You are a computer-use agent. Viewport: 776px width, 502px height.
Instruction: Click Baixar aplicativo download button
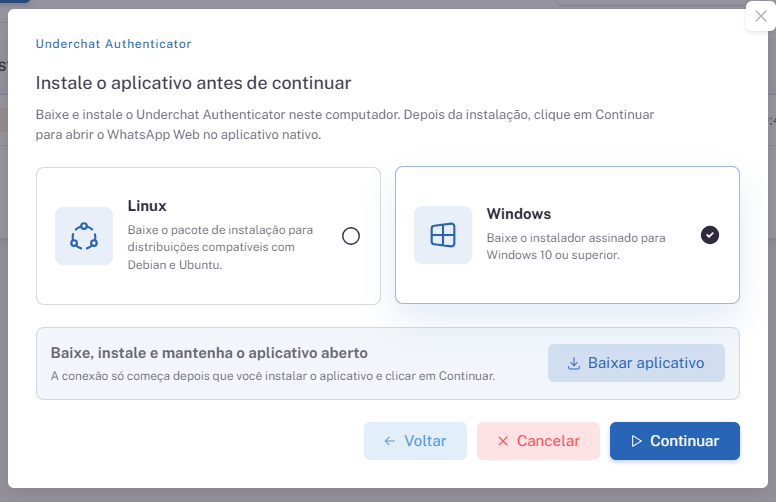coord(636,363)
